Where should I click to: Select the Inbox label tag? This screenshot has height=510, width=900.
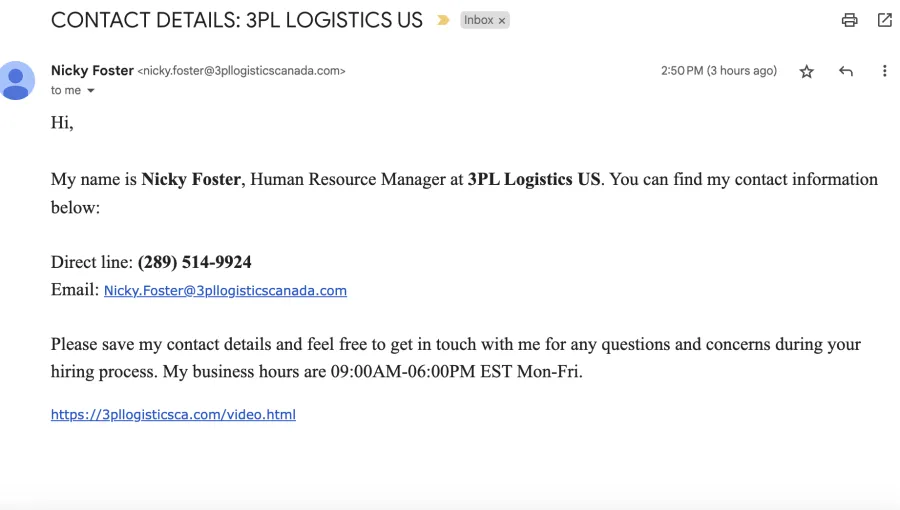[x=479, y=20]
